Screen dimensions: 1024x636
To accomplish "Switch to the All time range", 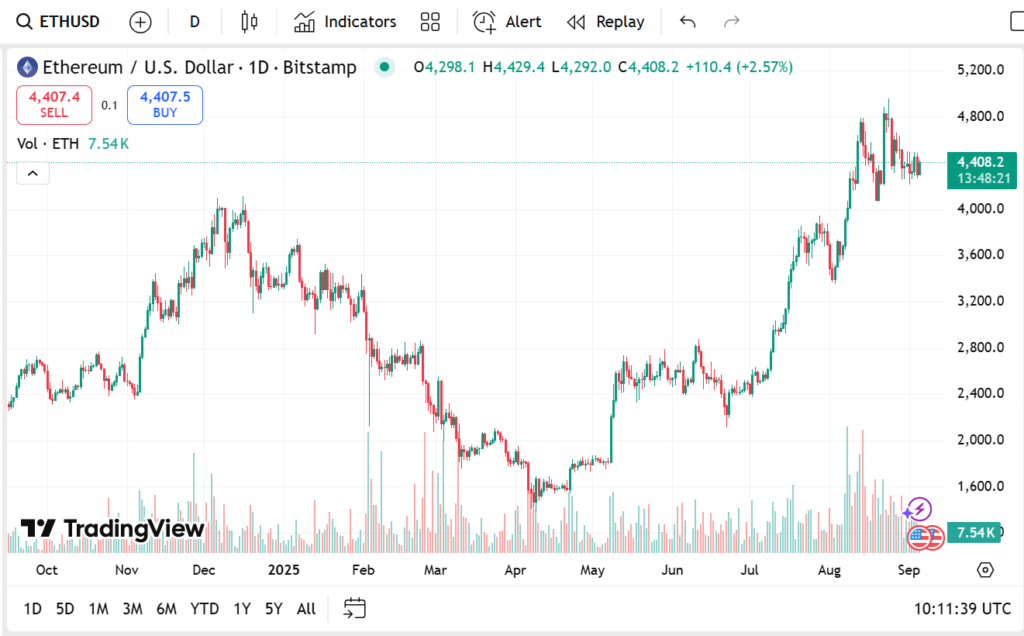I will coord(306,609).
